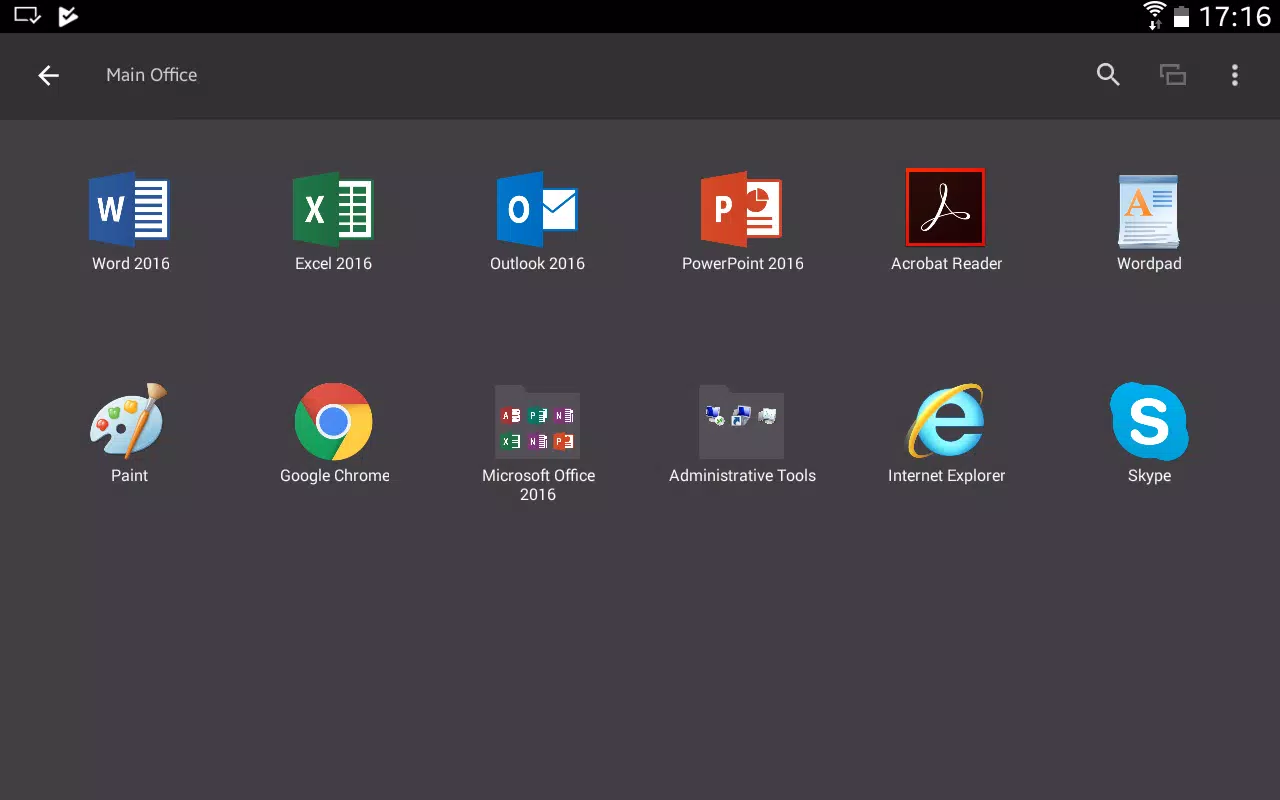The image size is (1280, 800).
Task: Tap the search magnifier icon
Action: tap(1108, 75)
